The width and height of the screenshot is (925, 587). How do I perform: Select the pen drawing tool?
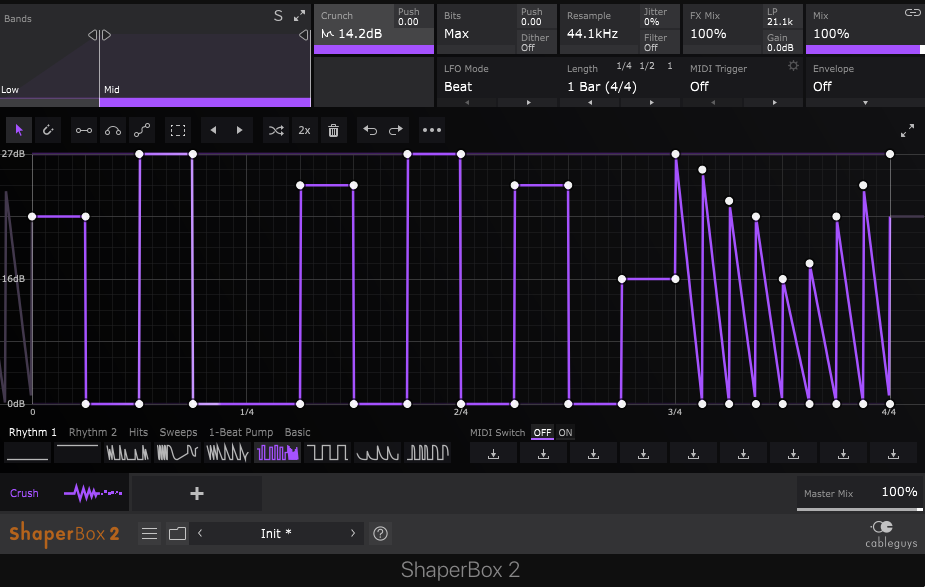(x=48, y=130)
